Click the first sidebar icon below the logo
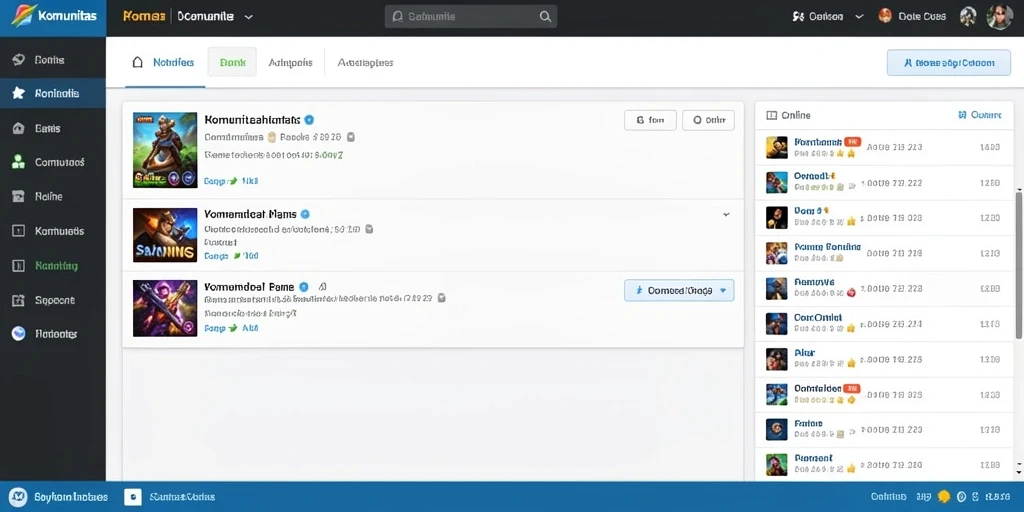 coord(18,60)
